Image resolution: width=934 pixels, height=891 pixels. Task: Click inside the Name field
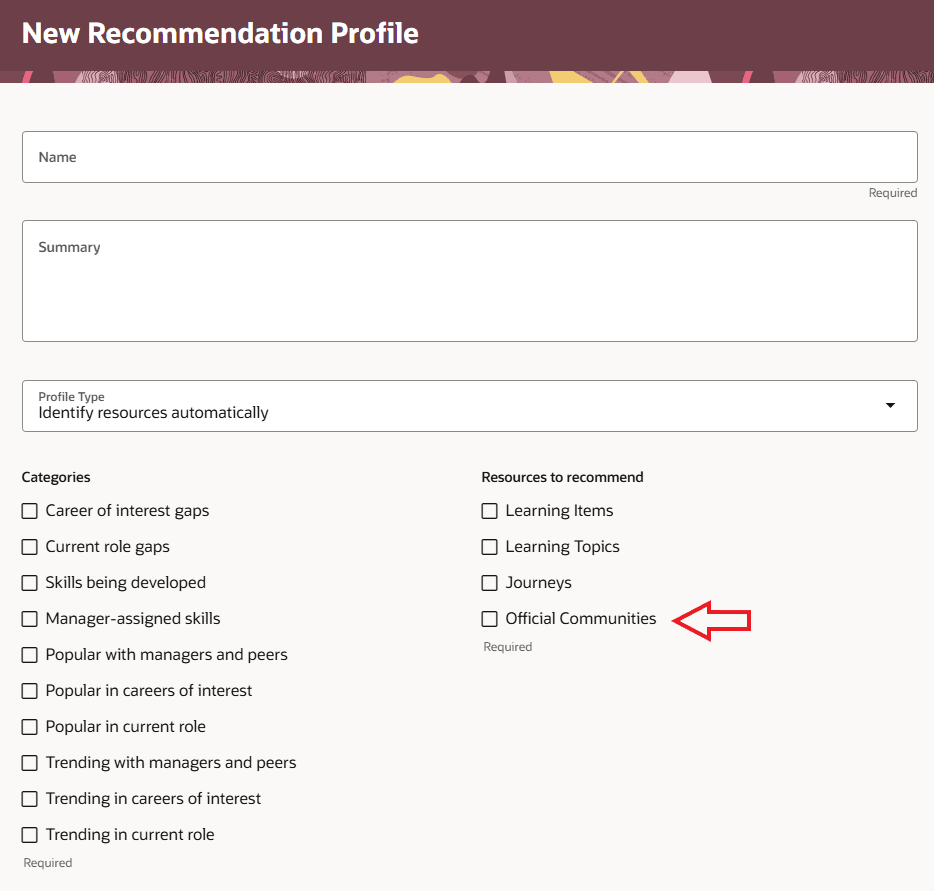click(470, 157)
